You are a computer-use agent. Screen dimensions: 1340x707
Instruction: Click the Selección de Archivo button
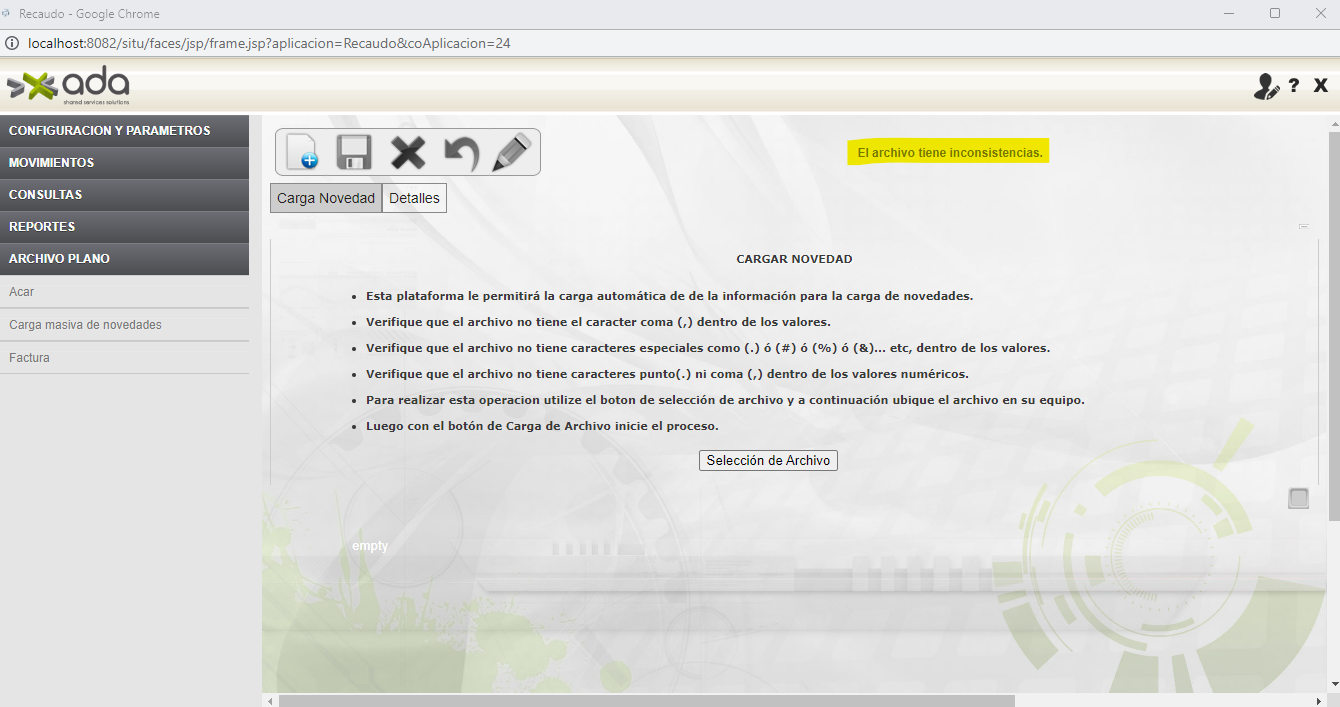pyautogui.click(x=768, y=460)
